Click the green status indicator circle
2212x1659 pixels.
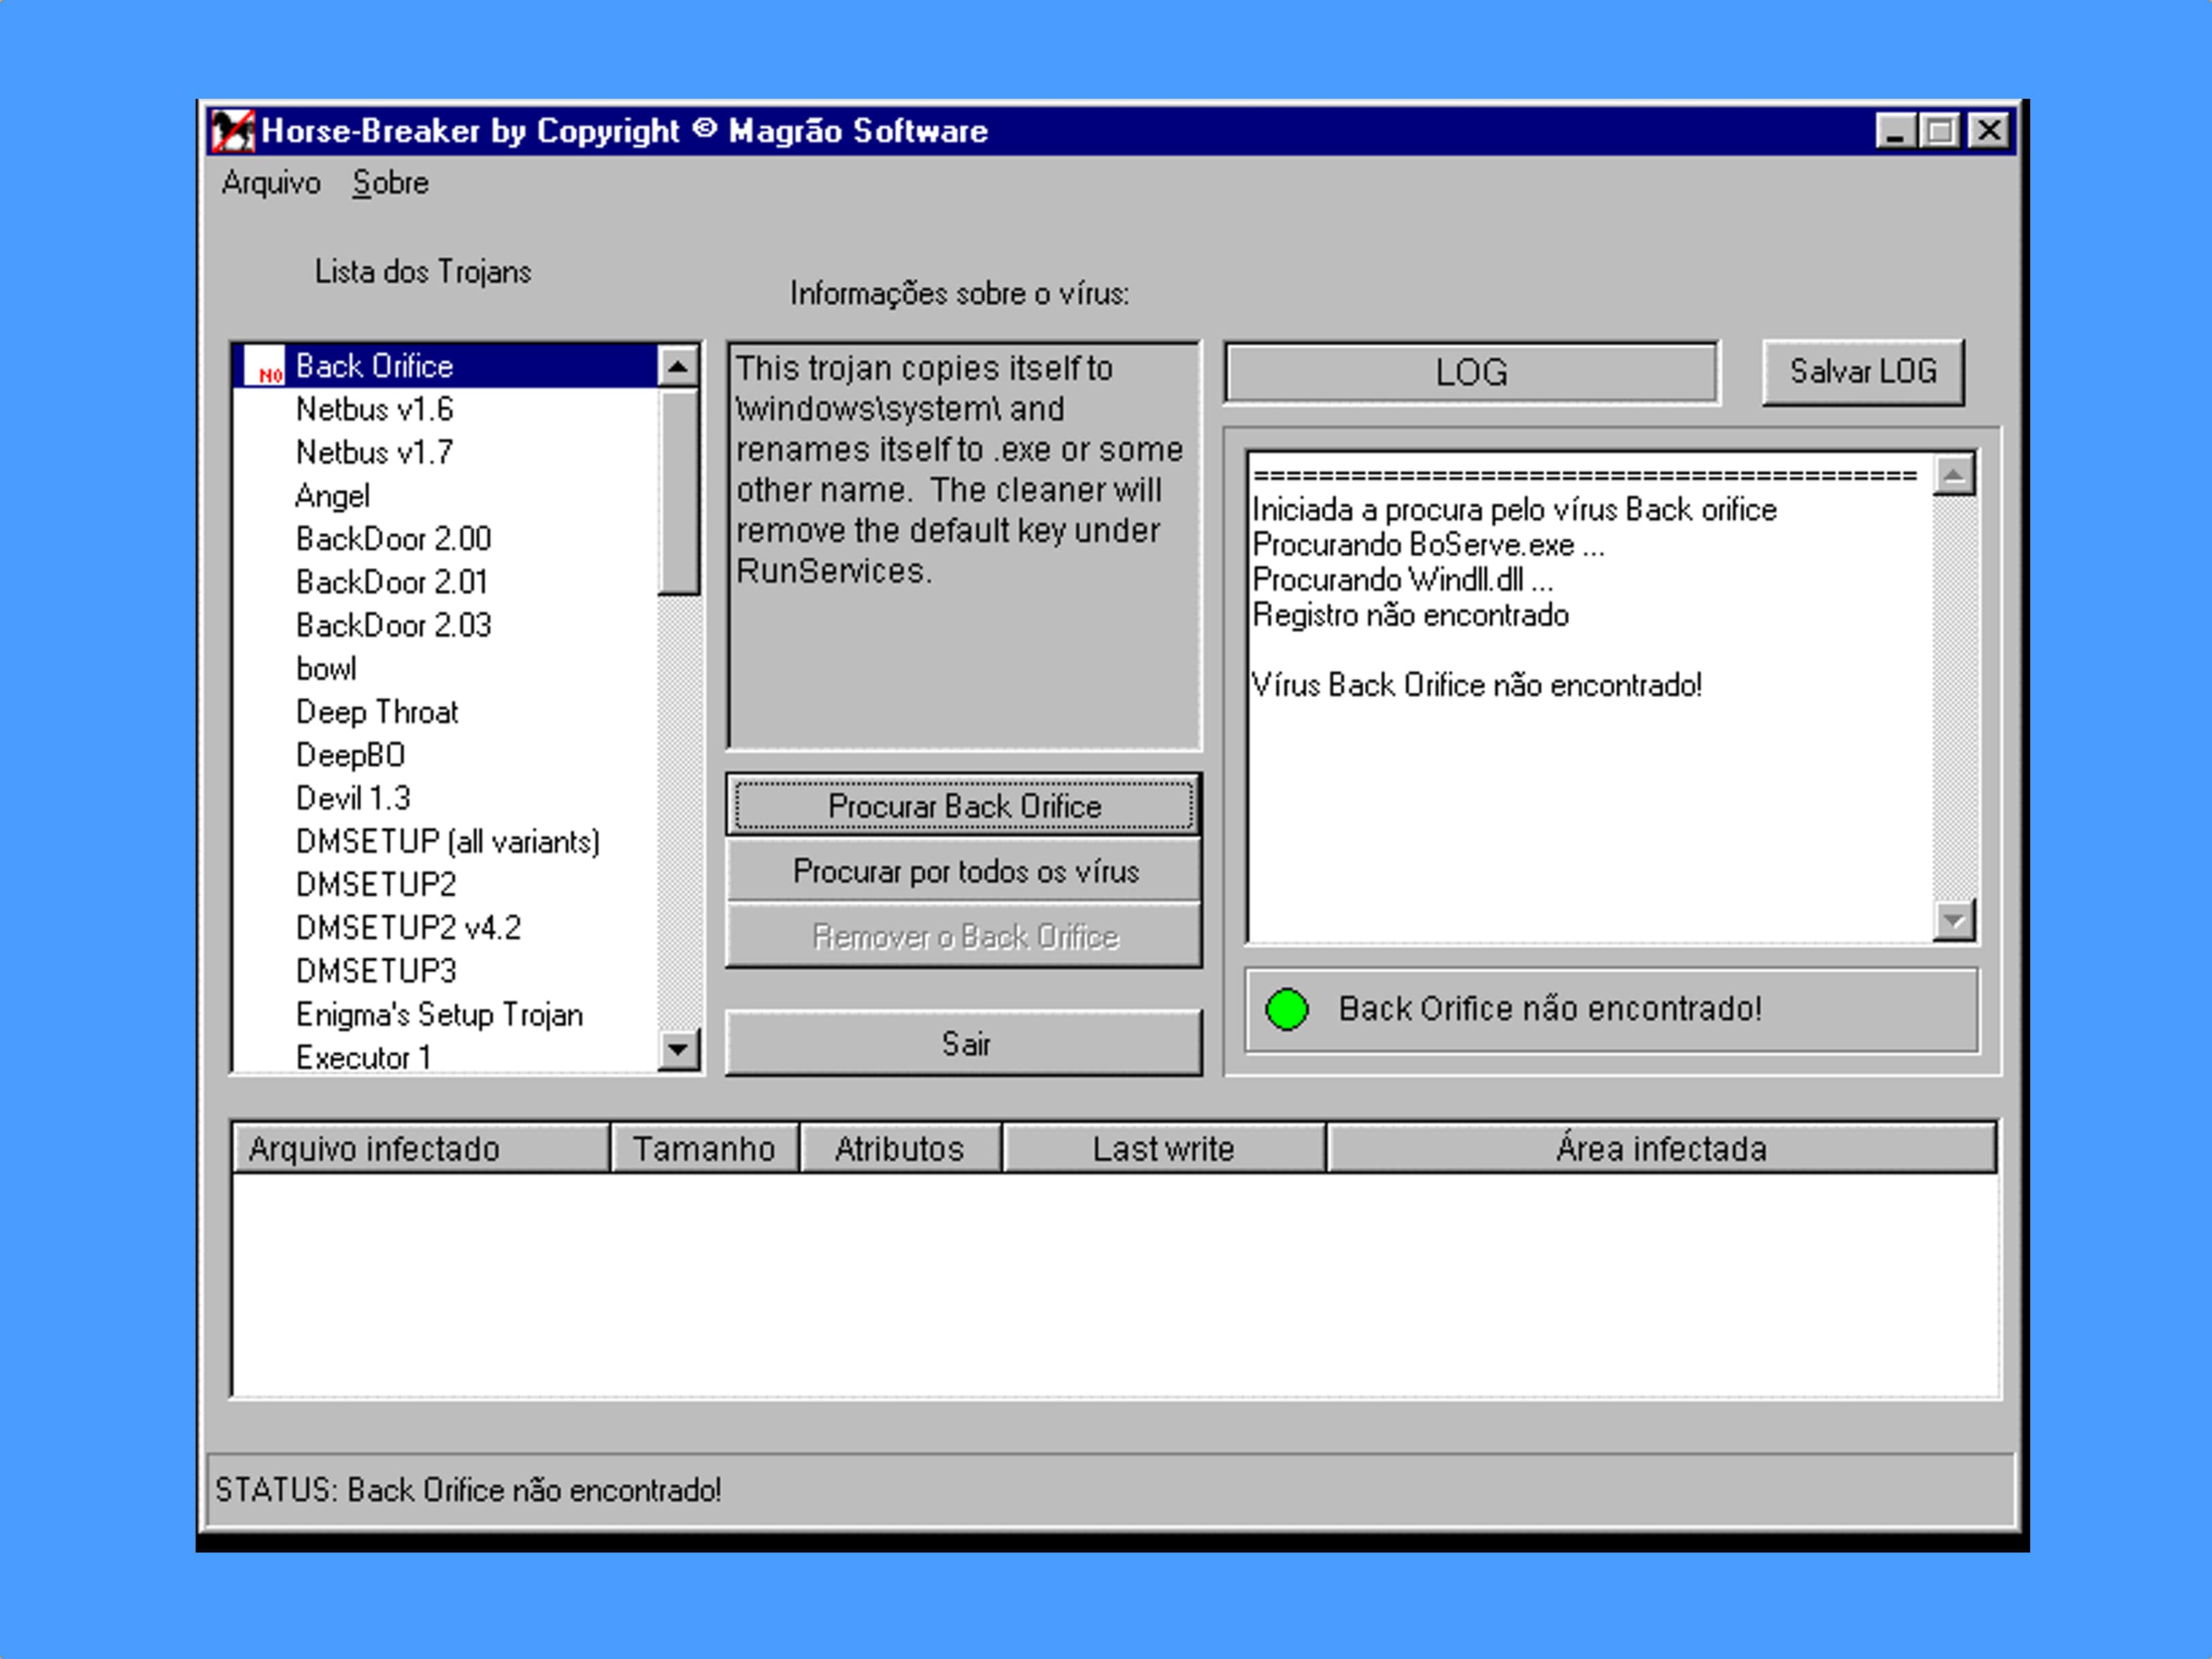[1286, 1009]
